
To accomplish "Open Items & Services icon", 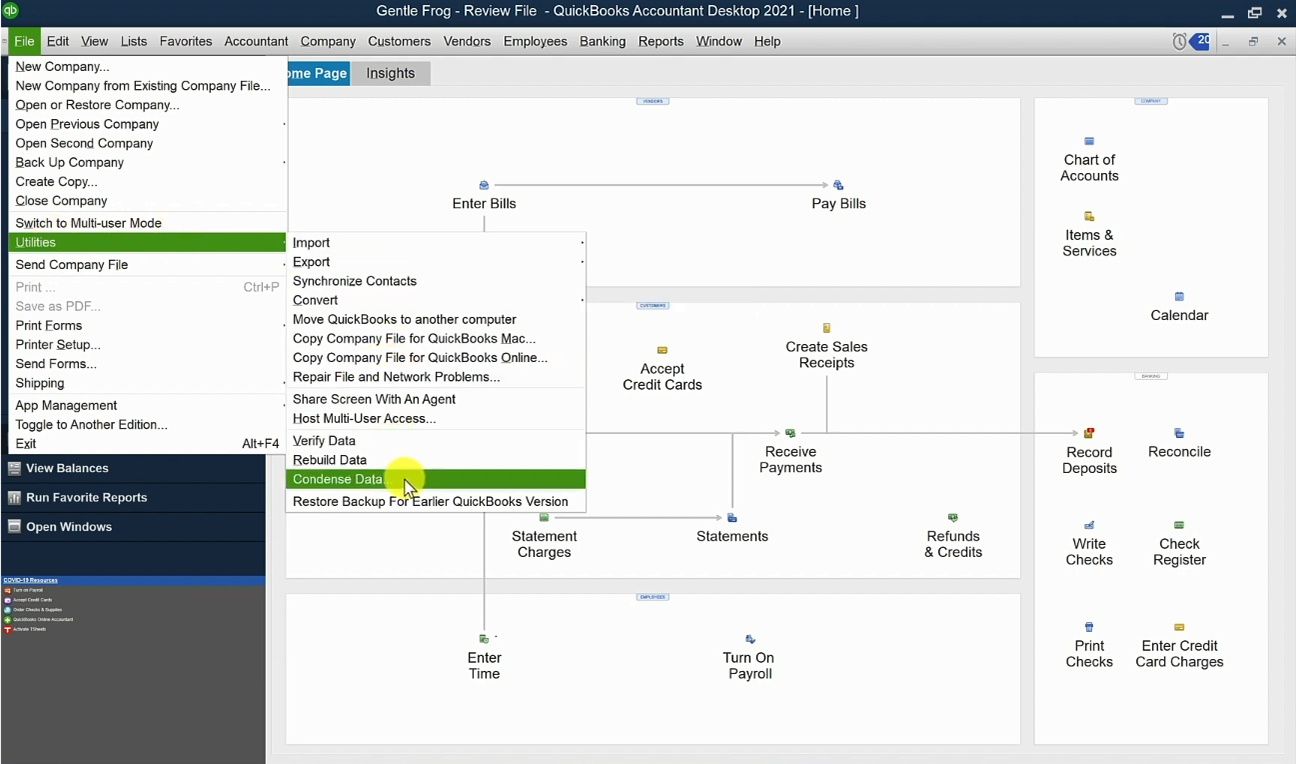I will tap(1089, 216).
